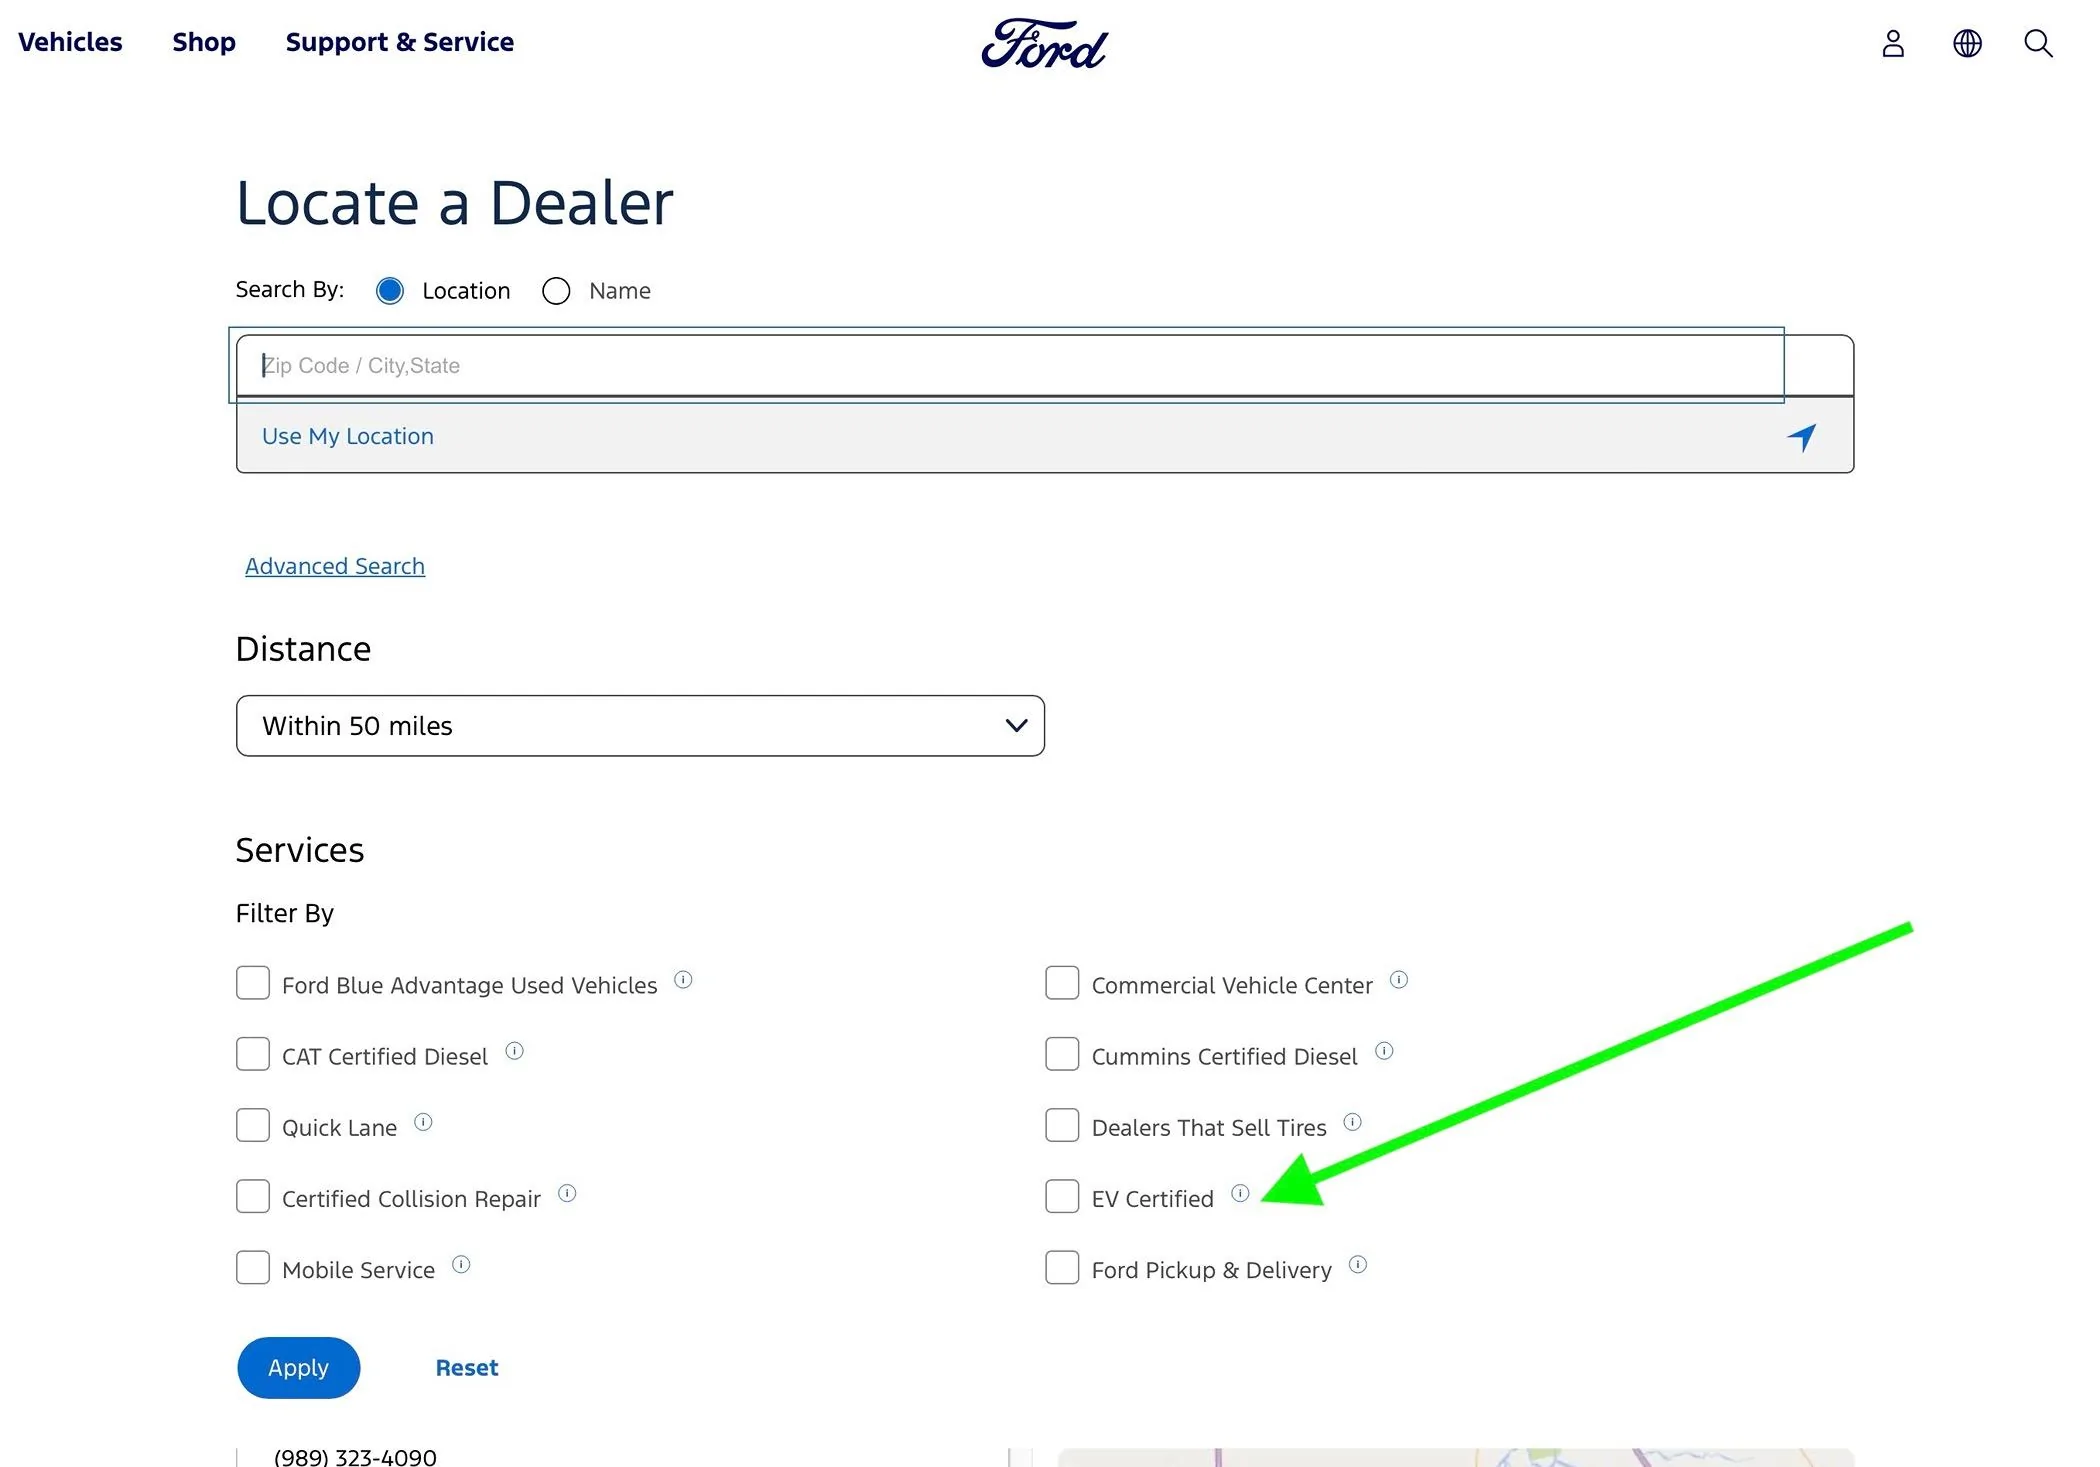Screen dimensions: 2100x1467
Task: Show Ford Pickup & Delivery info icon
Action: point(1358,1265)
